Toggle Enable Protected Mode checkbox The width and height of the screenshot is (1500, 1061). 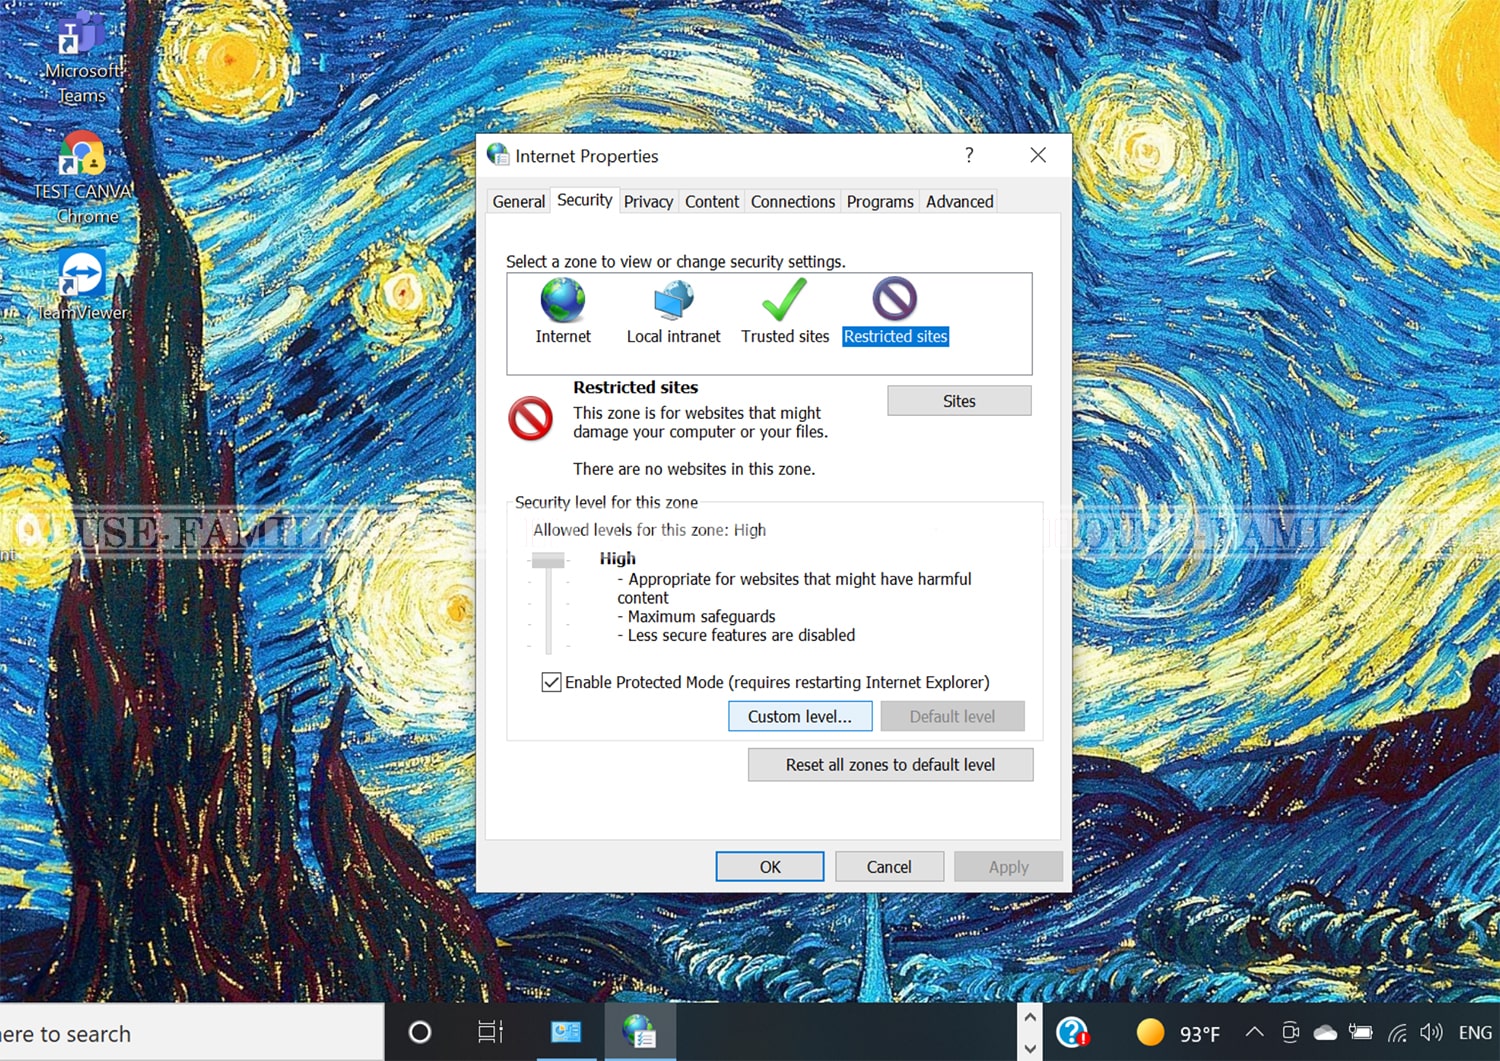click(551, 682)
